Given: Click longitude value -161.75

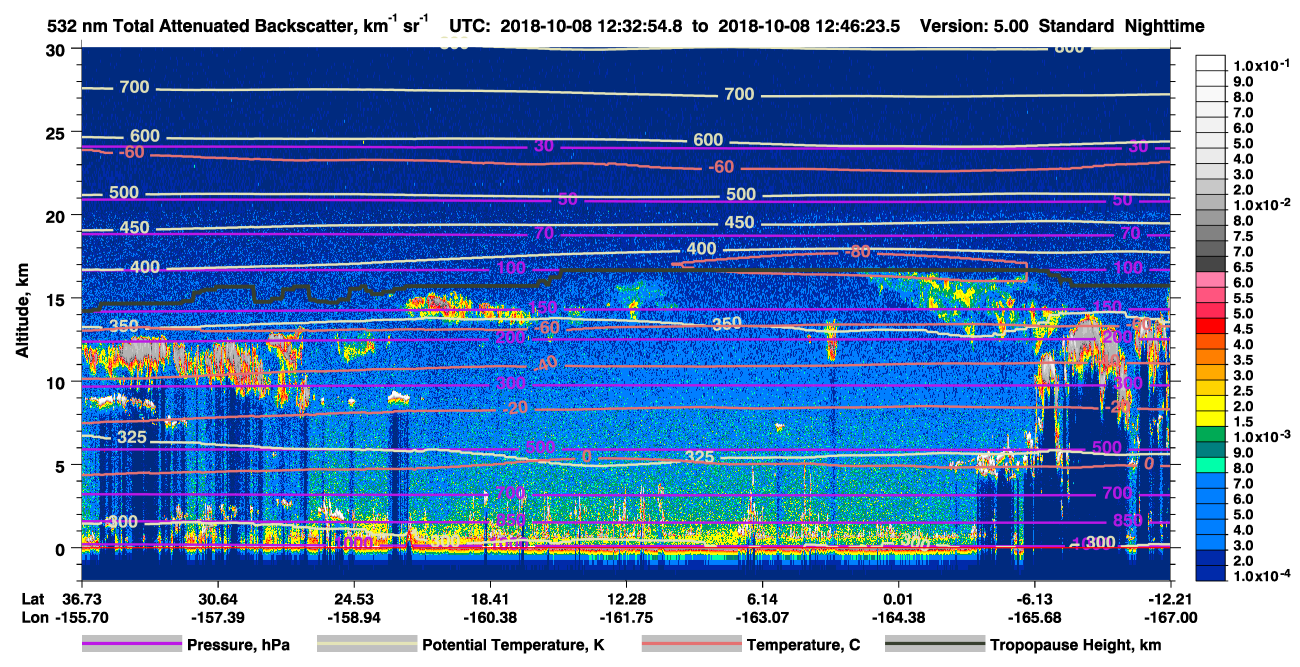Looking at the screenshot, I should 626,616.
